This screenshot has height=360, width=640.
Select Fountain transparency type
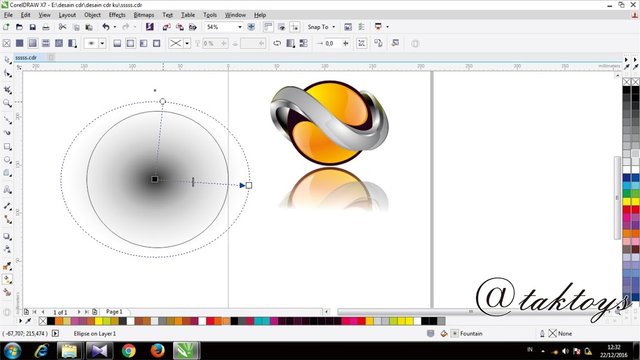(33, 43)
